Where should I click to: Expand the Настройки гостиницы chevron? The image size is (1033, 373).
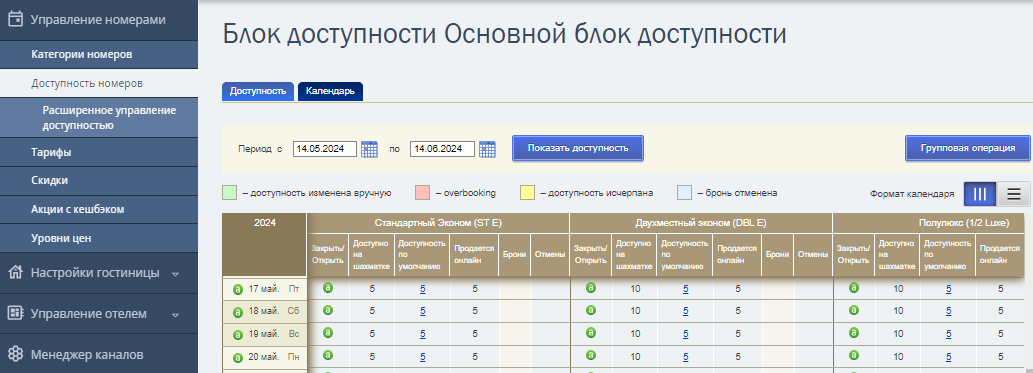click(x=175, y=273)
